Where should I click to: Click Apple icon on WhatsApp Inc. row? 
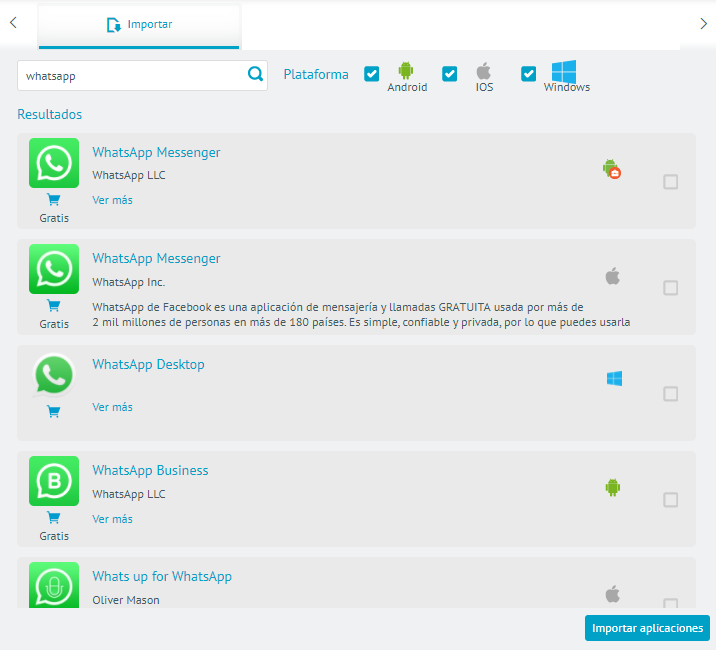613,276
